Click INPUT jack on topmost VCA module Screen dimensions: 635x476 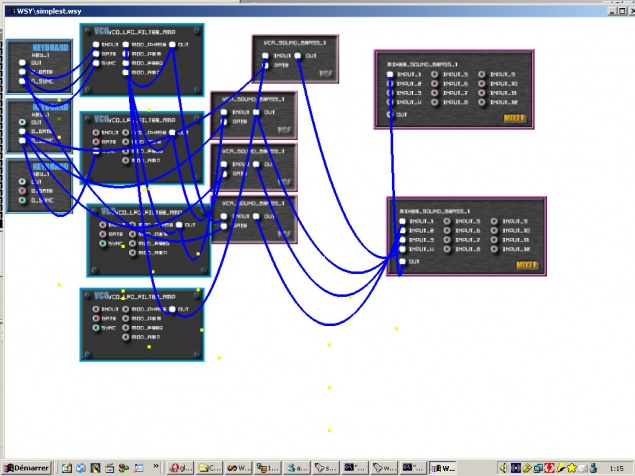pos(266,56)
